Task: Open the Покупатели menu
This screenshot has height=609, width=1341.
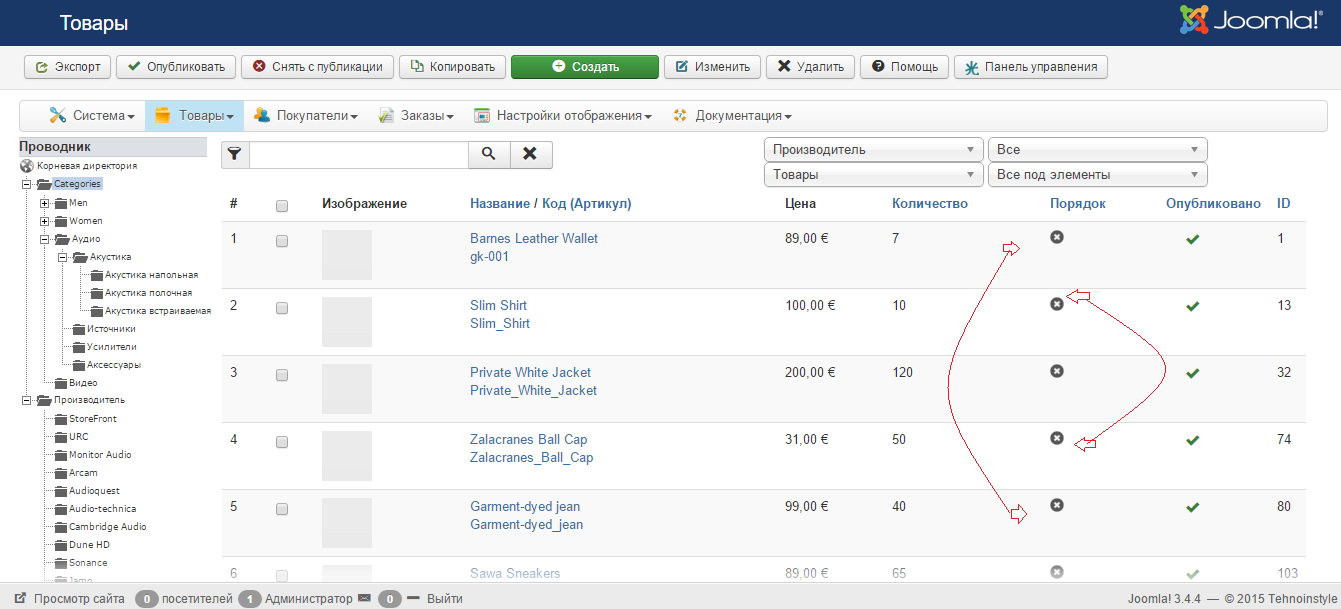Action: point(305,116)
